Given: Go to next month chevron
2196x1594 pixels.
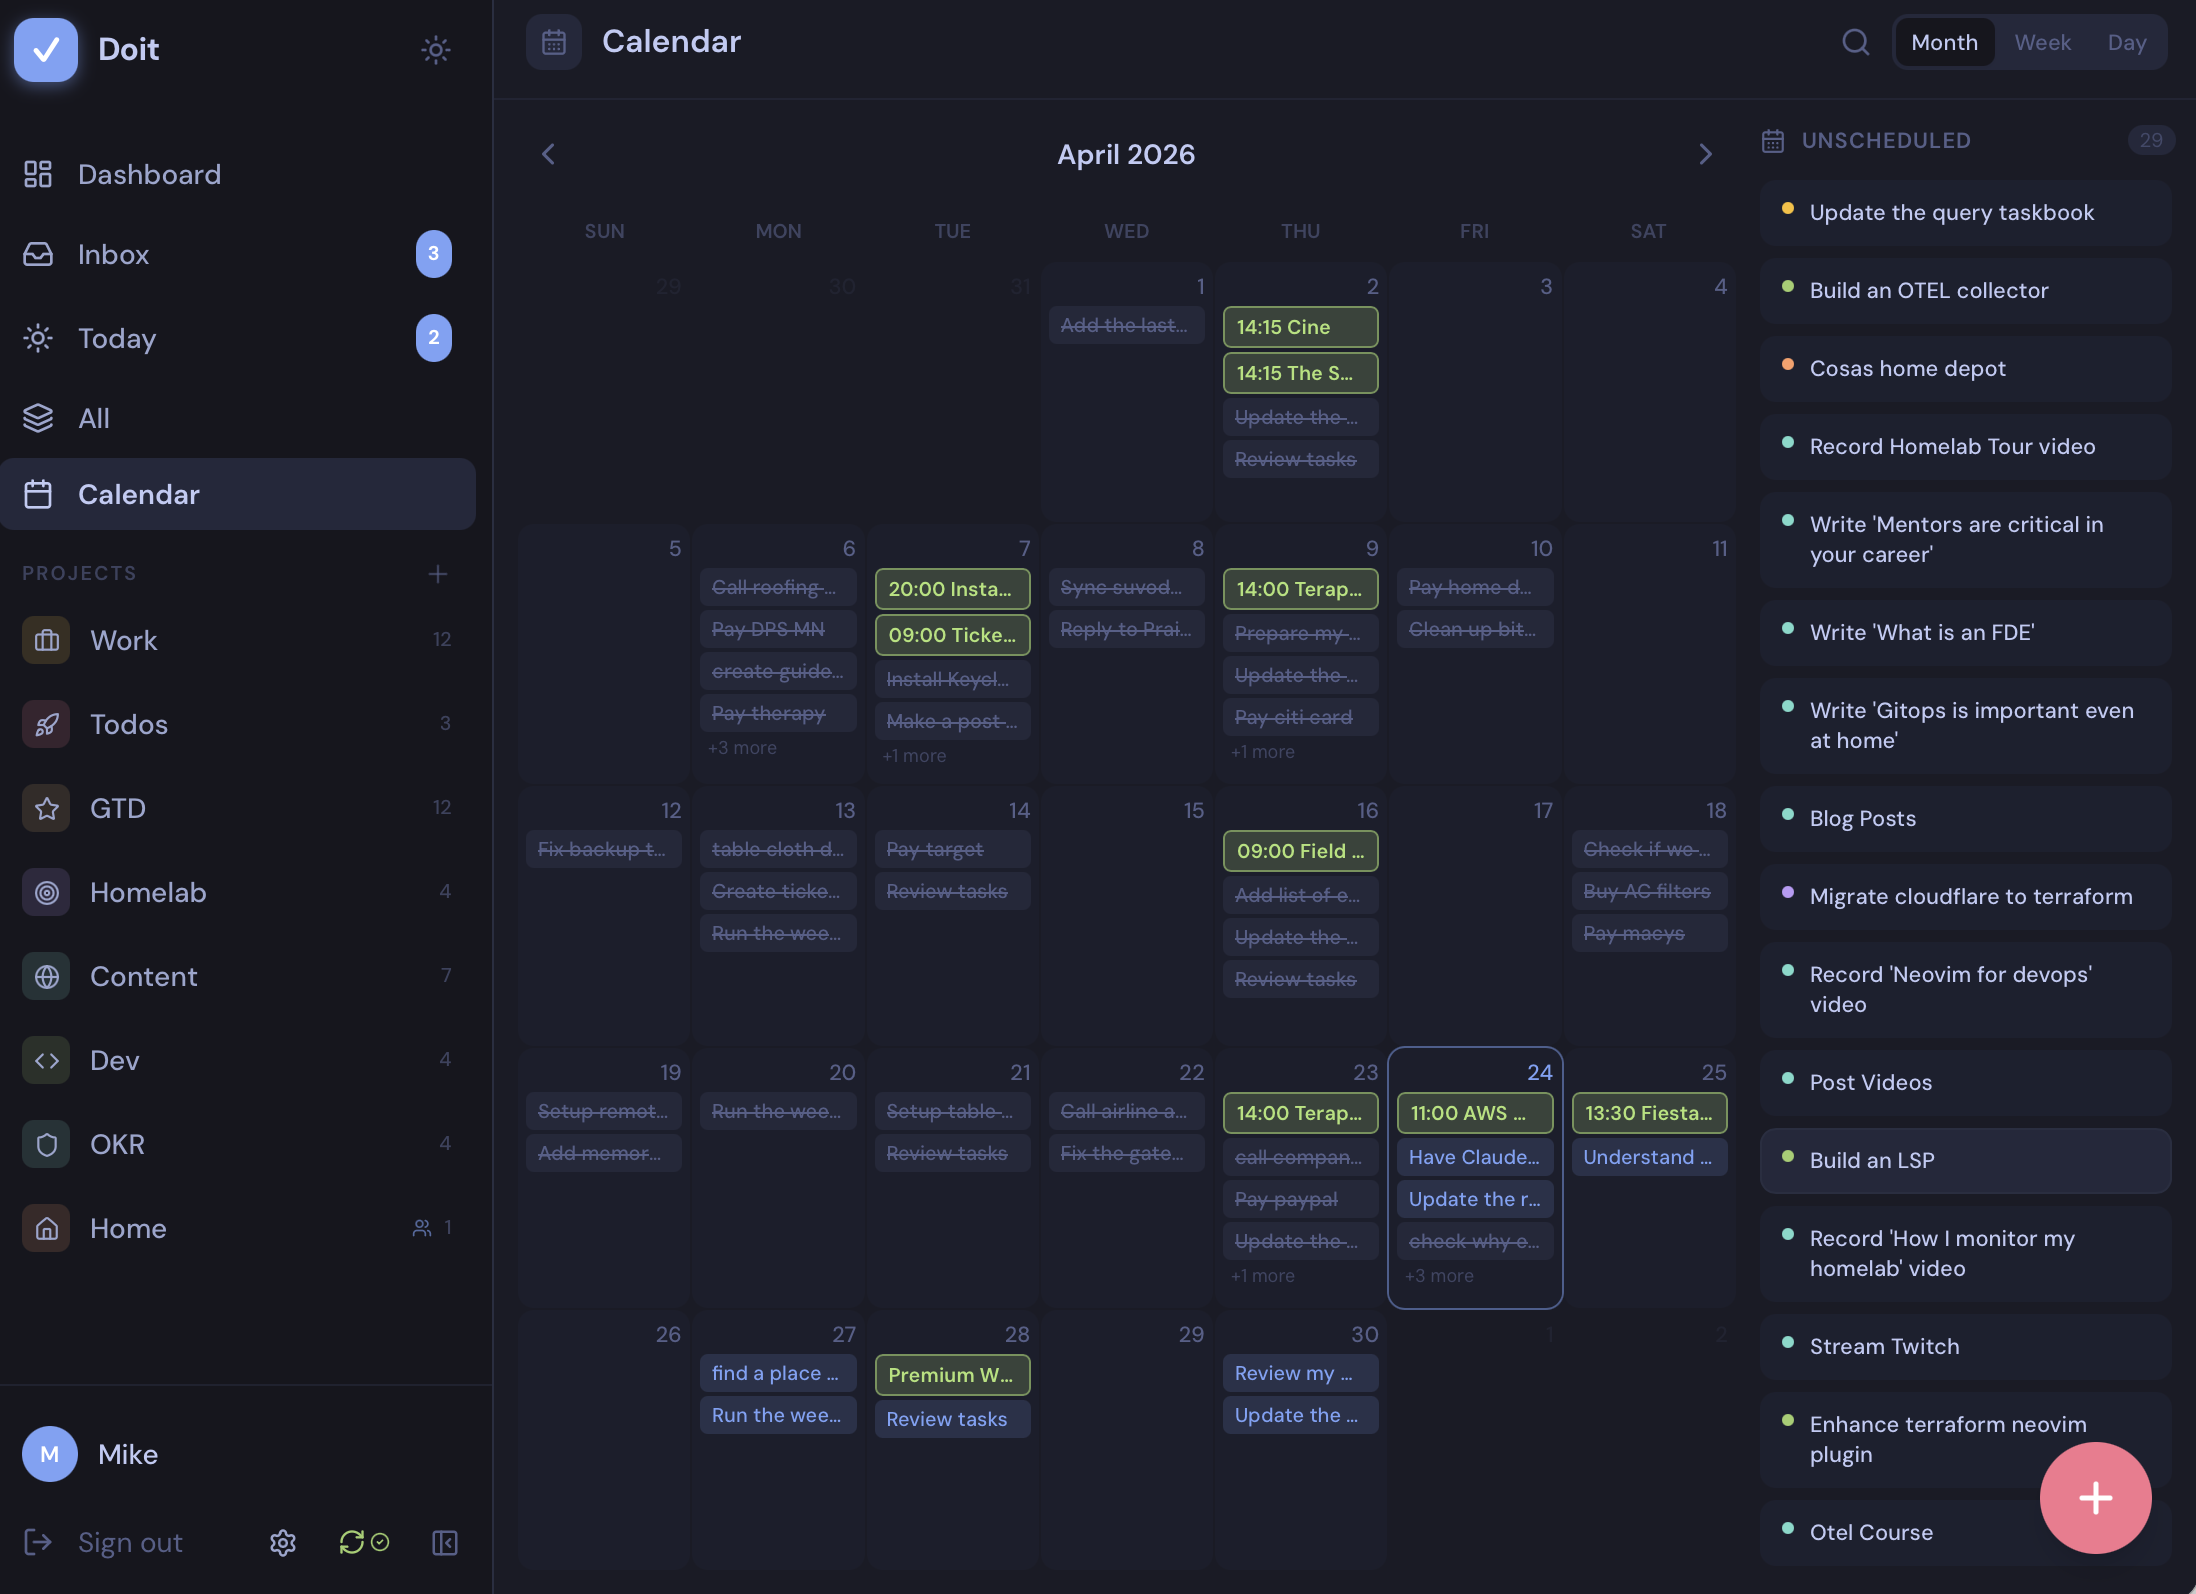Looking at the screenshot, I should coord(1705,154).
